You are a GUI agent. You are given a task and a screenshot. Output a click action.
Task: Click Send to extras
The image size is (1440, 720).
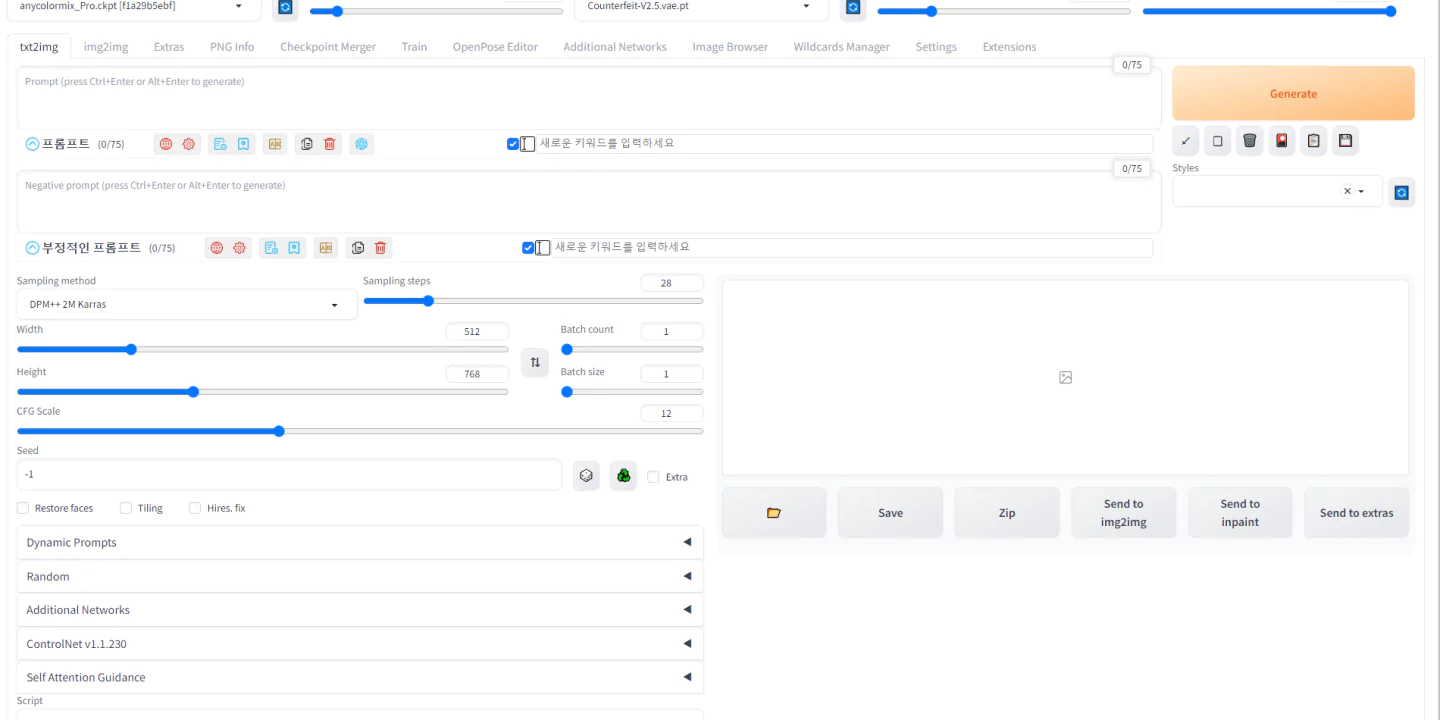pos(1356,513)
